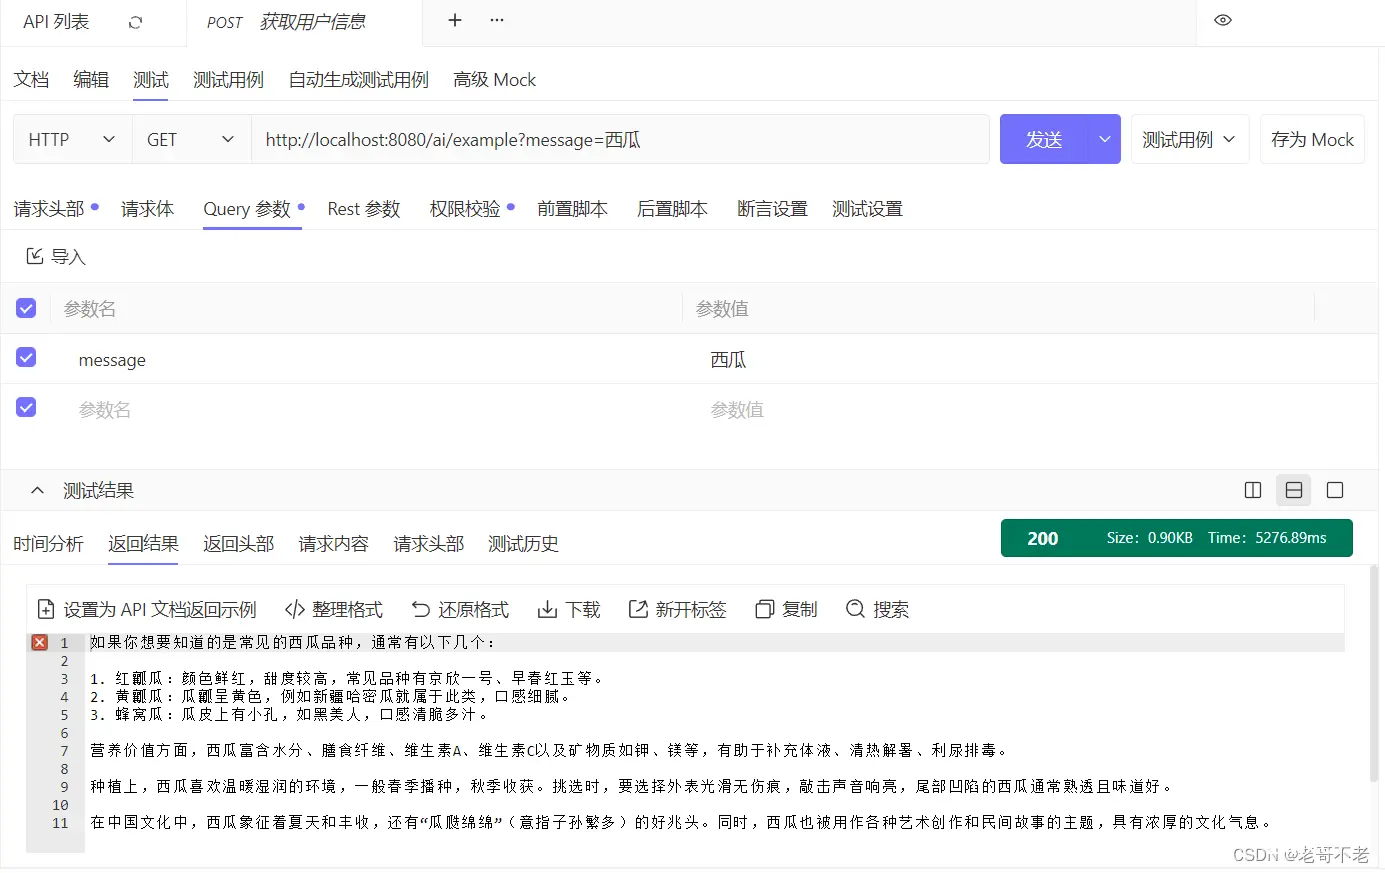Download the response result
The width and height of the screenshot is (1385, 873).
tap(569, 610)
